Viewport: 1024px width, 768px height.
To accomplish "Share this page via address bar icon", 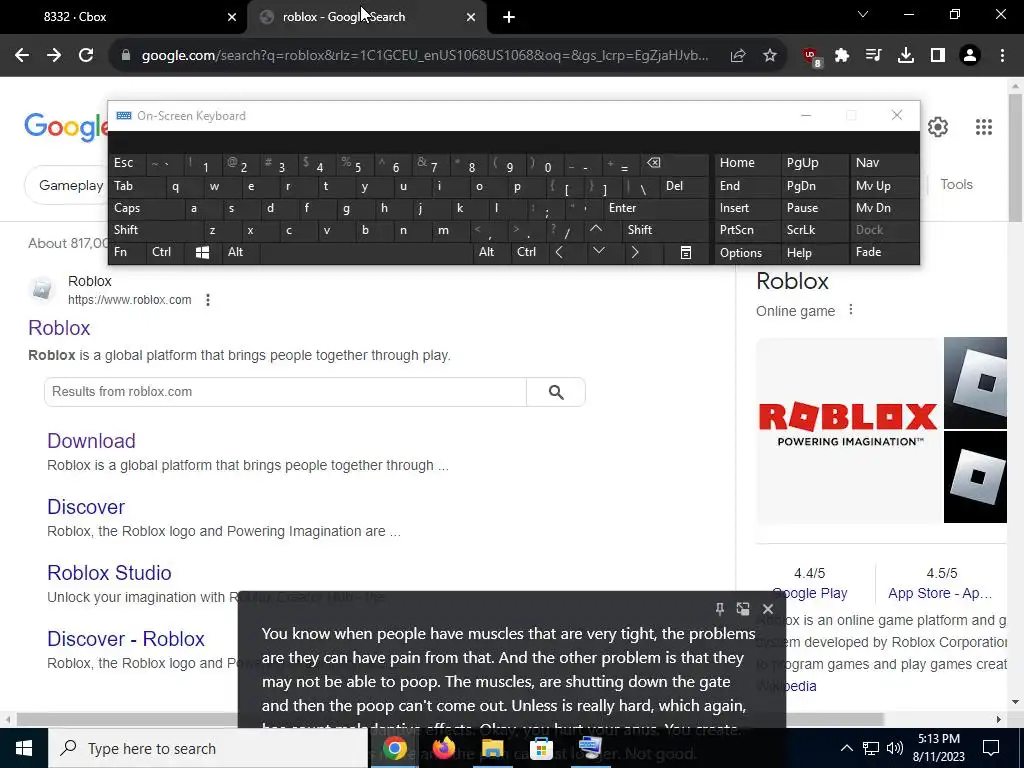I will 738,56.
